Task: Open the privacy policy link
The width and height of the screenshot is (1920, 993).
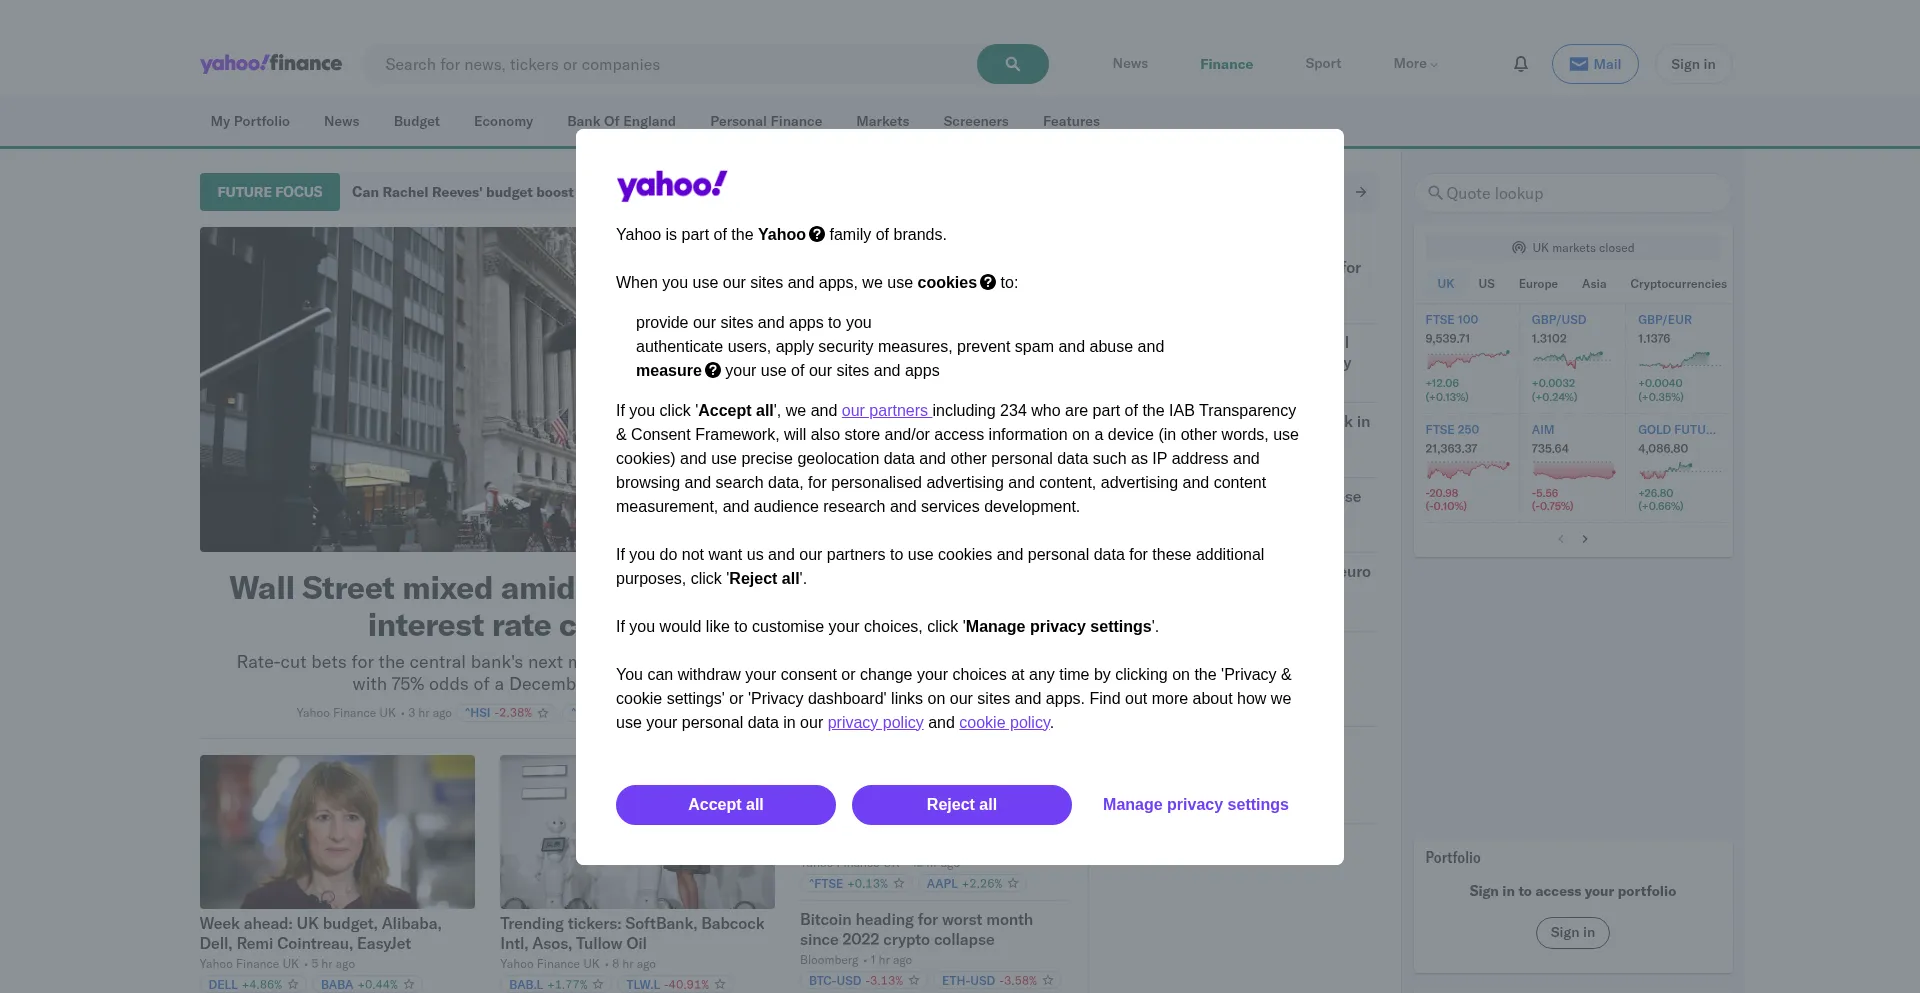Action: (x=875, y=723)
